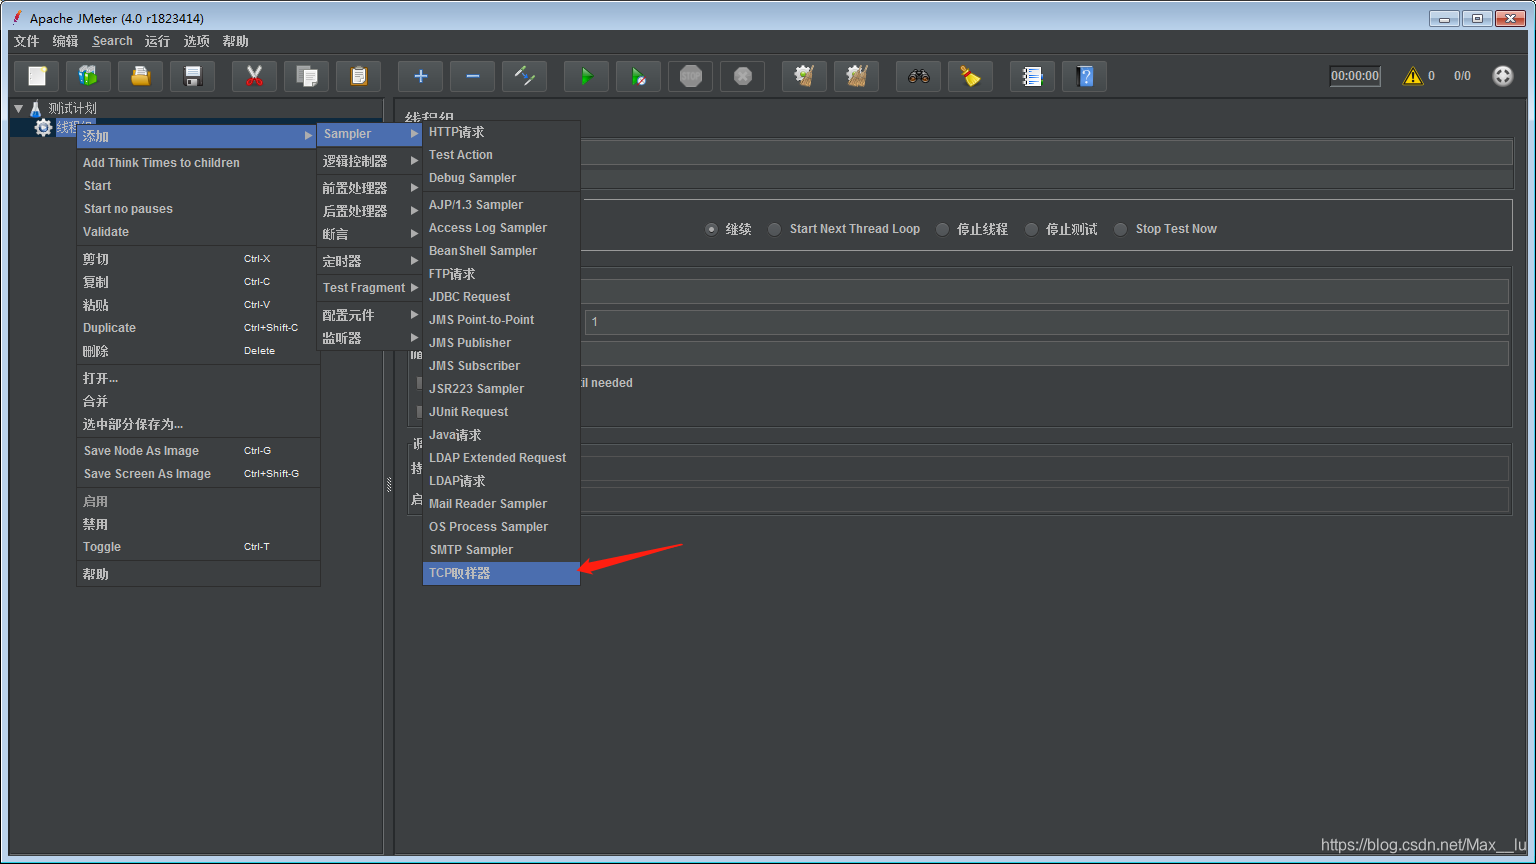Open the 帮助 menu bar item
This screenshot has height=864, width=1536.
pyautogui.click(x=235, y=41)
